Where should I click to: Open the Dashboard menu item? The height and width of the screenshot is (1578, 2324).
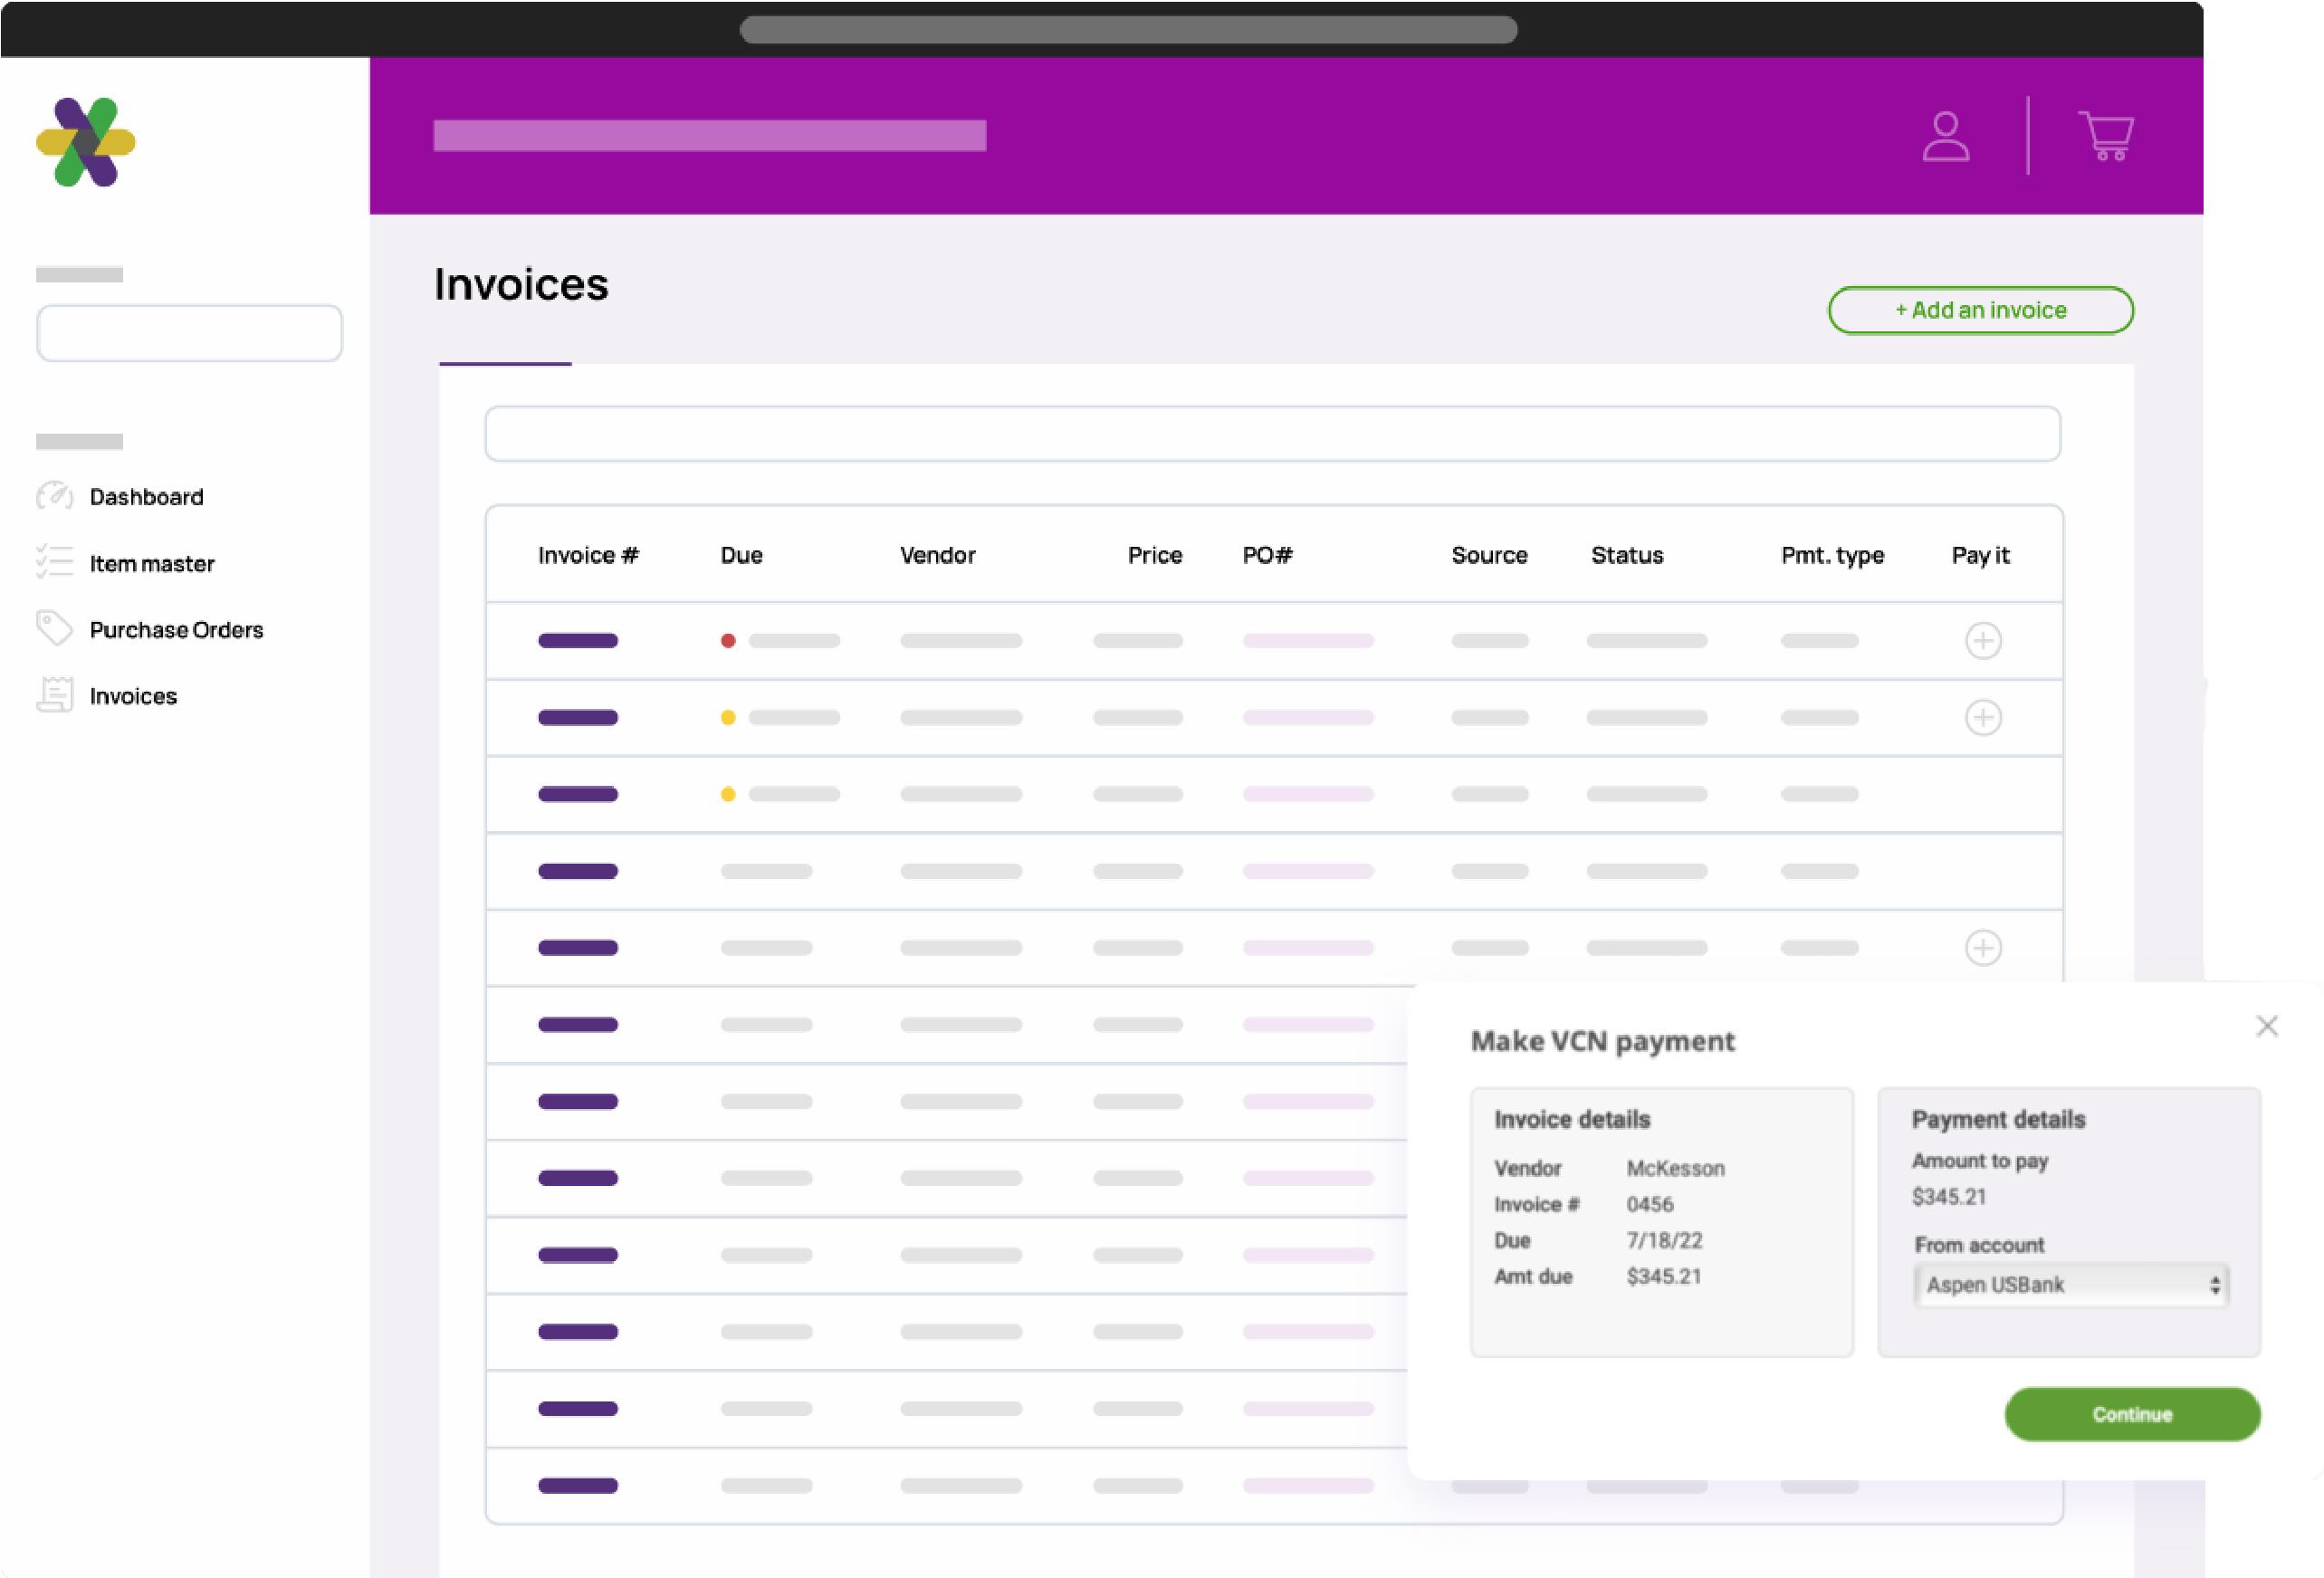pyautogui.click(x=146, y=496)
